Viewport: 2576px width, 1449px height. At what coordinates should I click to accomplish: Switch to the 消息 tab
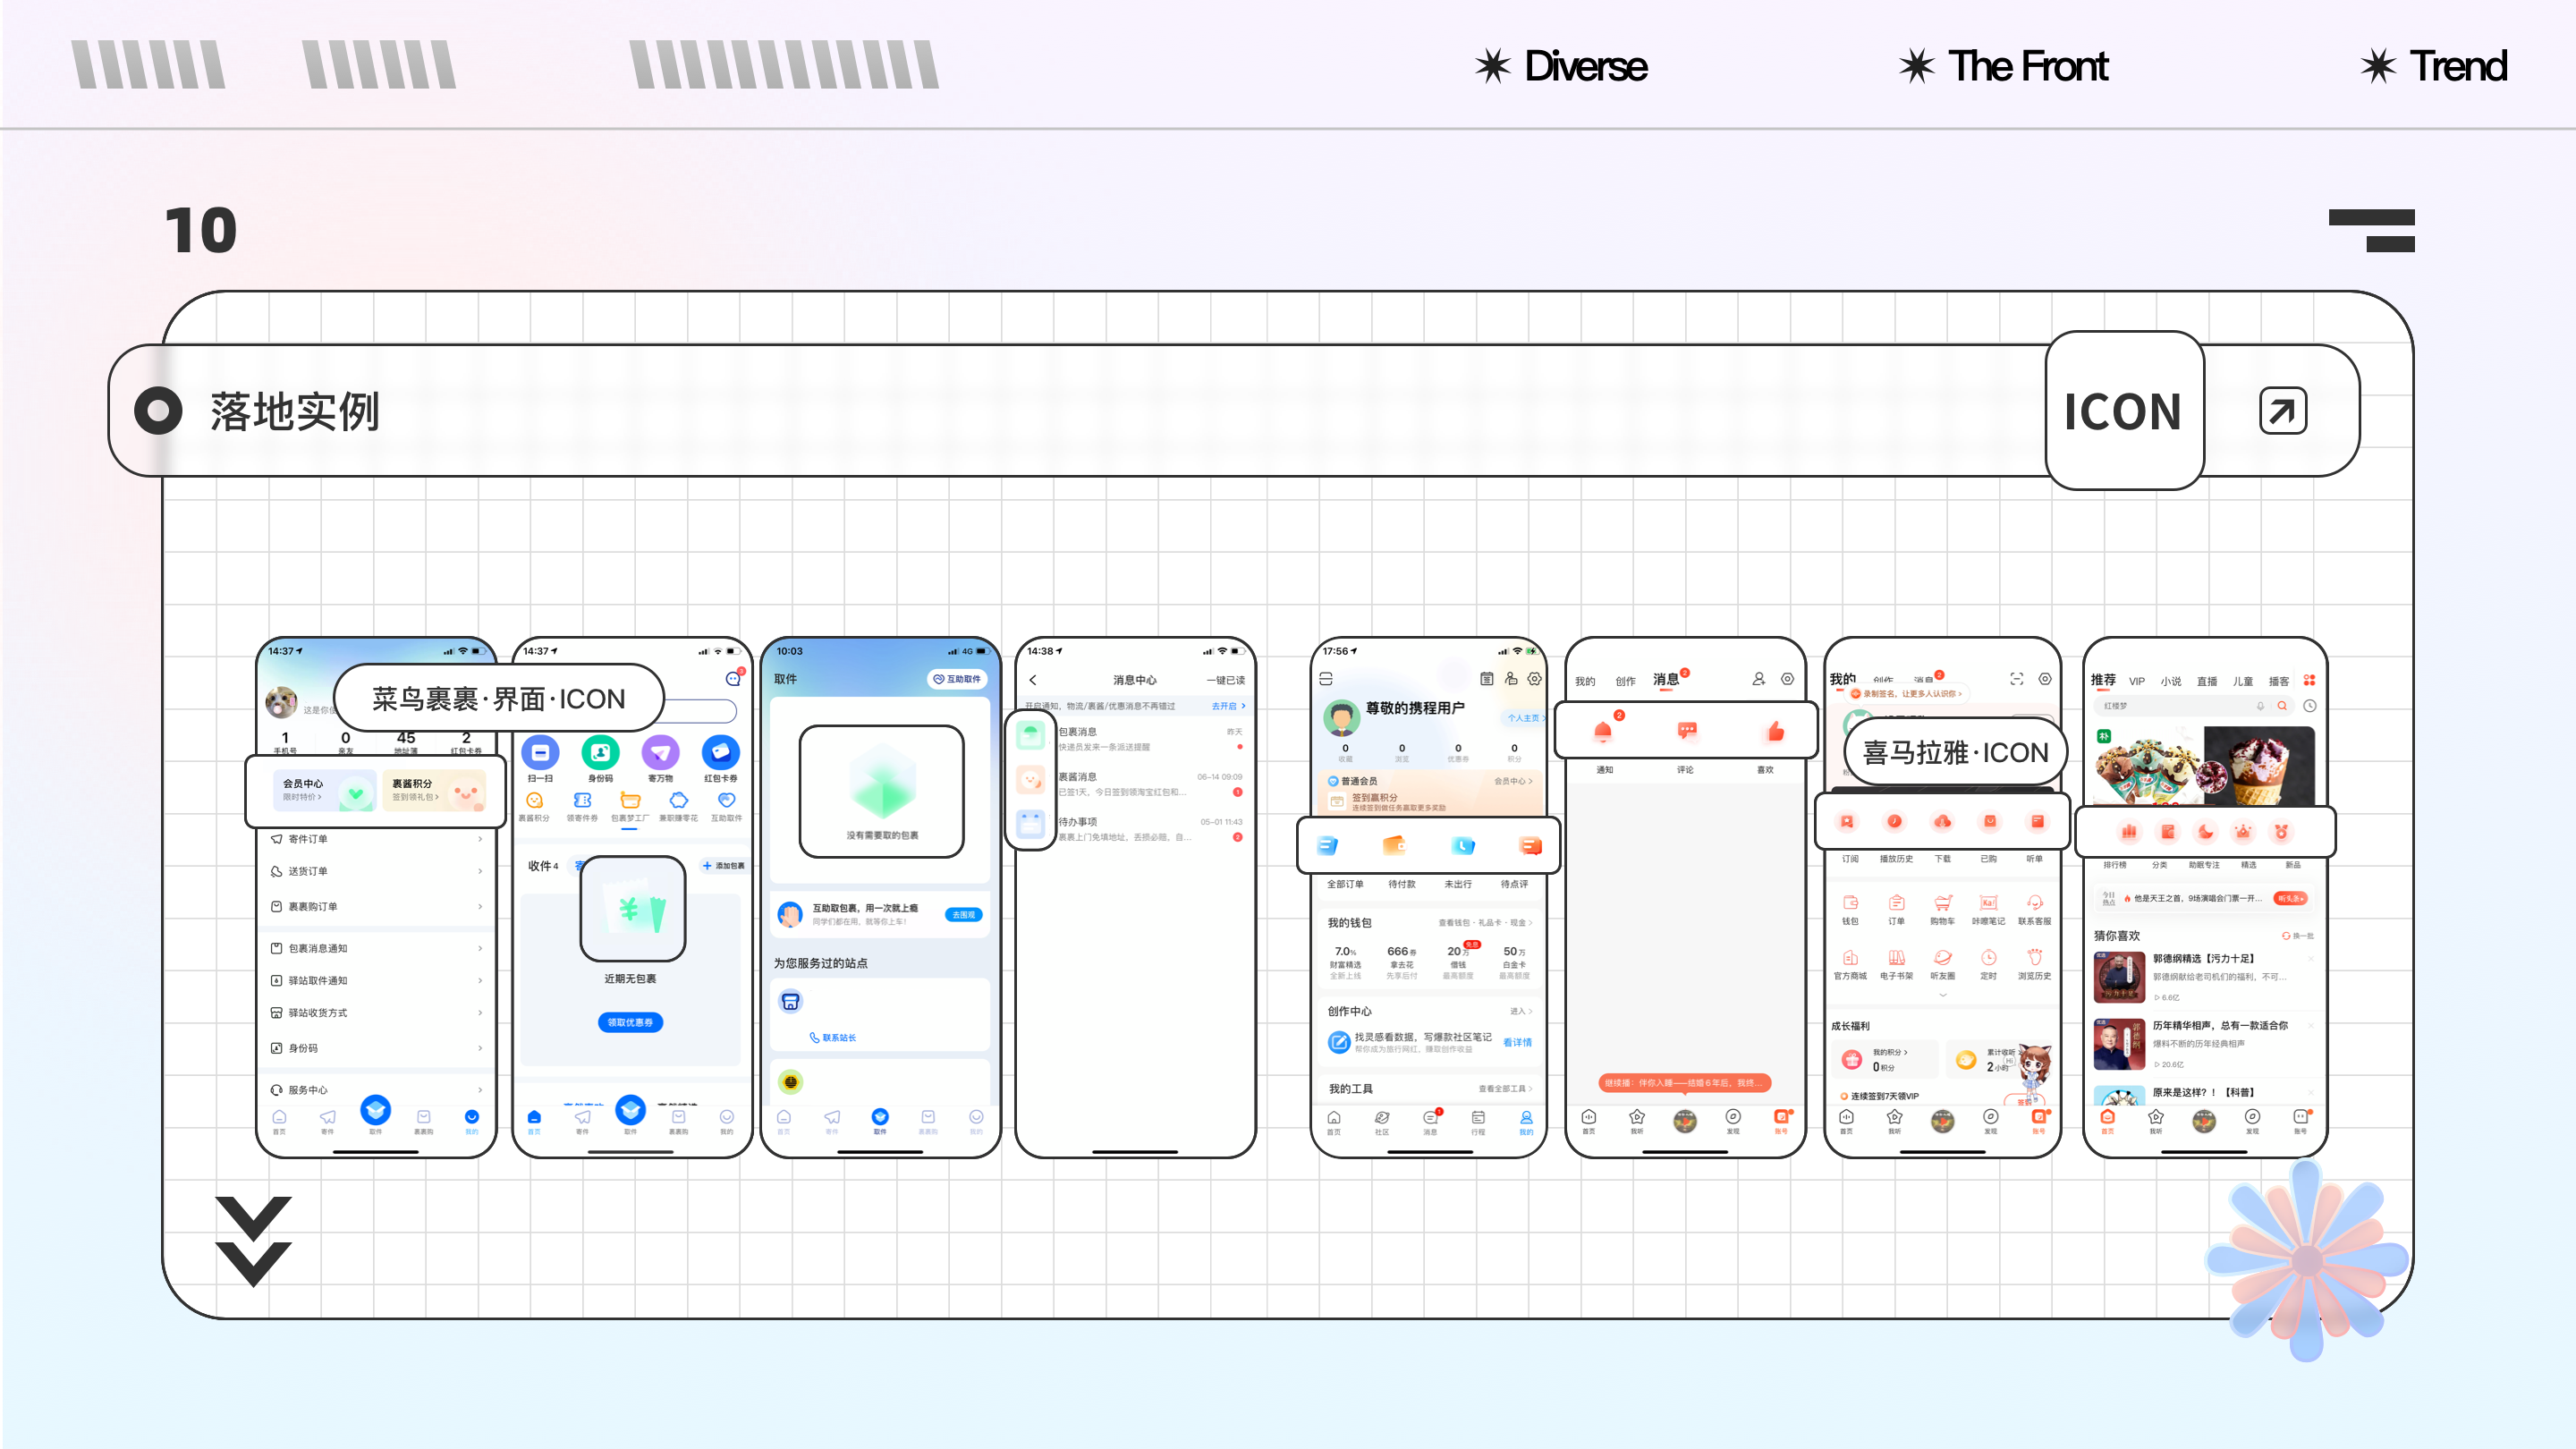(1666, 679)
